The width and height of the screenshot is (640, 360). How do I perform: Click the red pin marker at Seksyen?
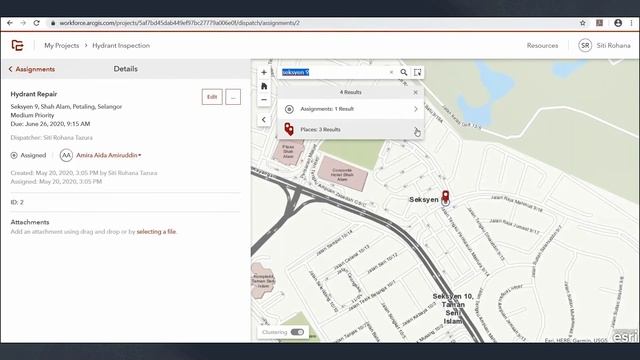coord(446,196)
